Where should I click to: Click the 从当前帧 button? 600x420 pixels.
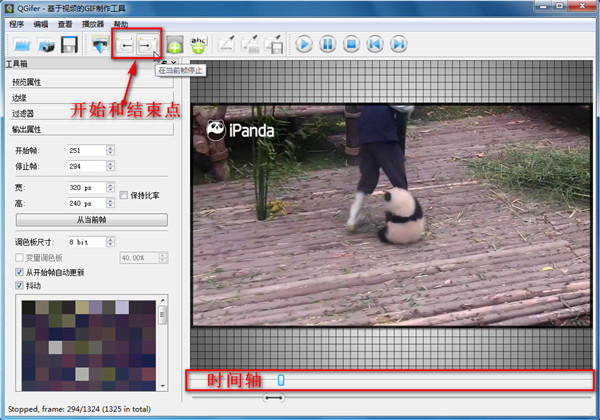point(90,219)
